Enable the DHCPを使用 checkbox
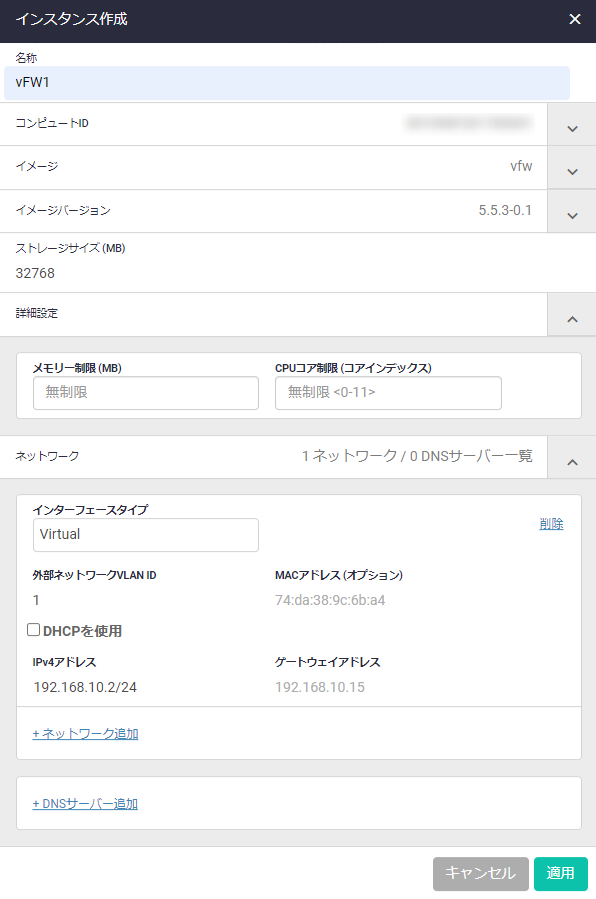 point(34,630)
